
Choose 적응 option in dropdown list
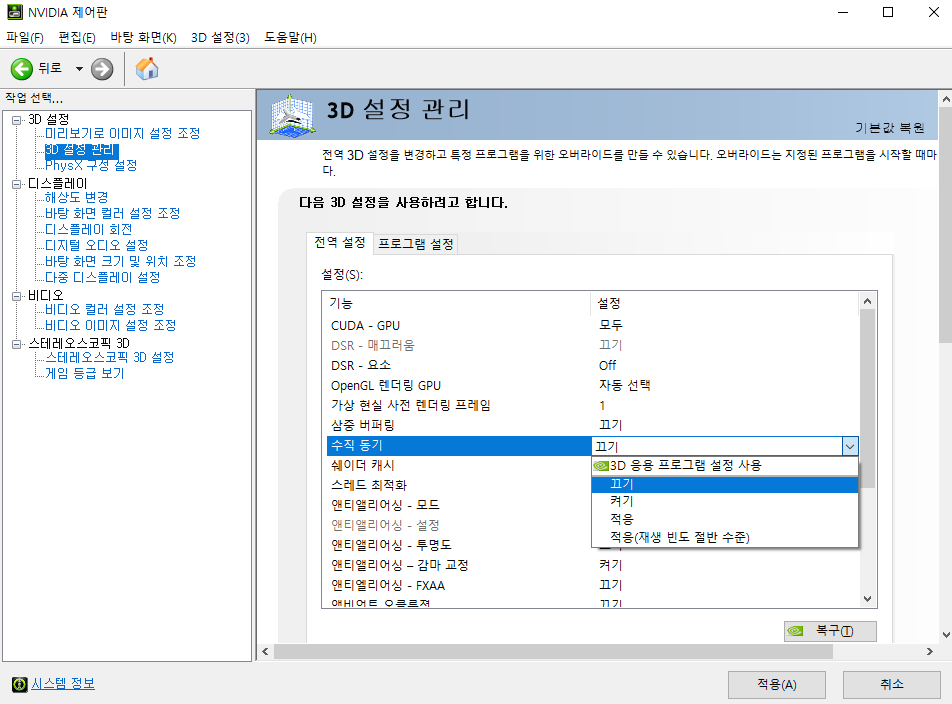click(x=724, y=519)
